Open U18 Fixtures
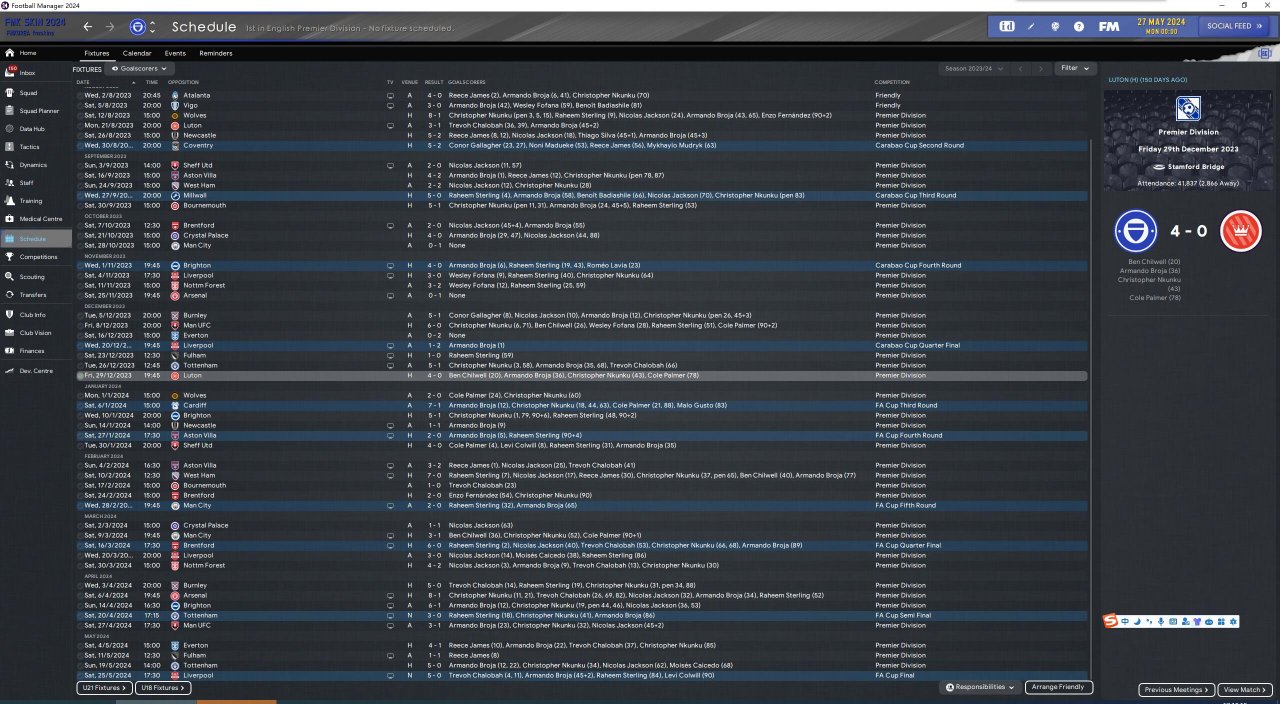 point(163,688)
